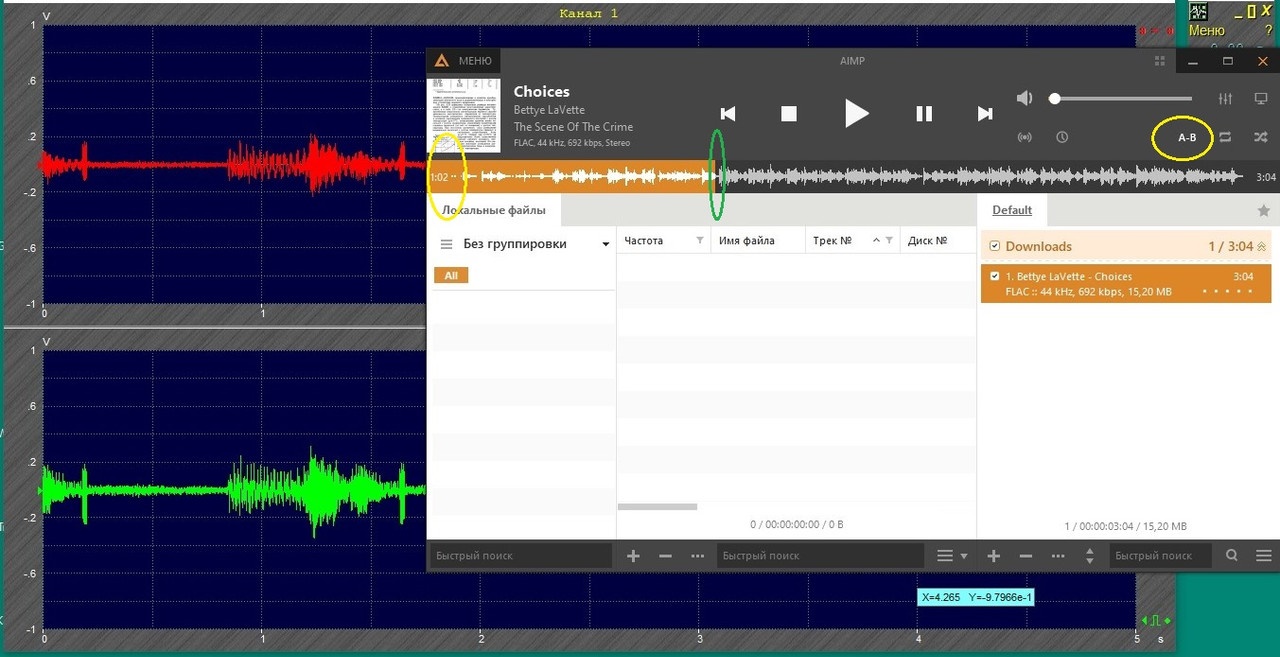Open the sleep timer clock icon
Viewport: 1280px width, 657px height.
click(1062, 137)
